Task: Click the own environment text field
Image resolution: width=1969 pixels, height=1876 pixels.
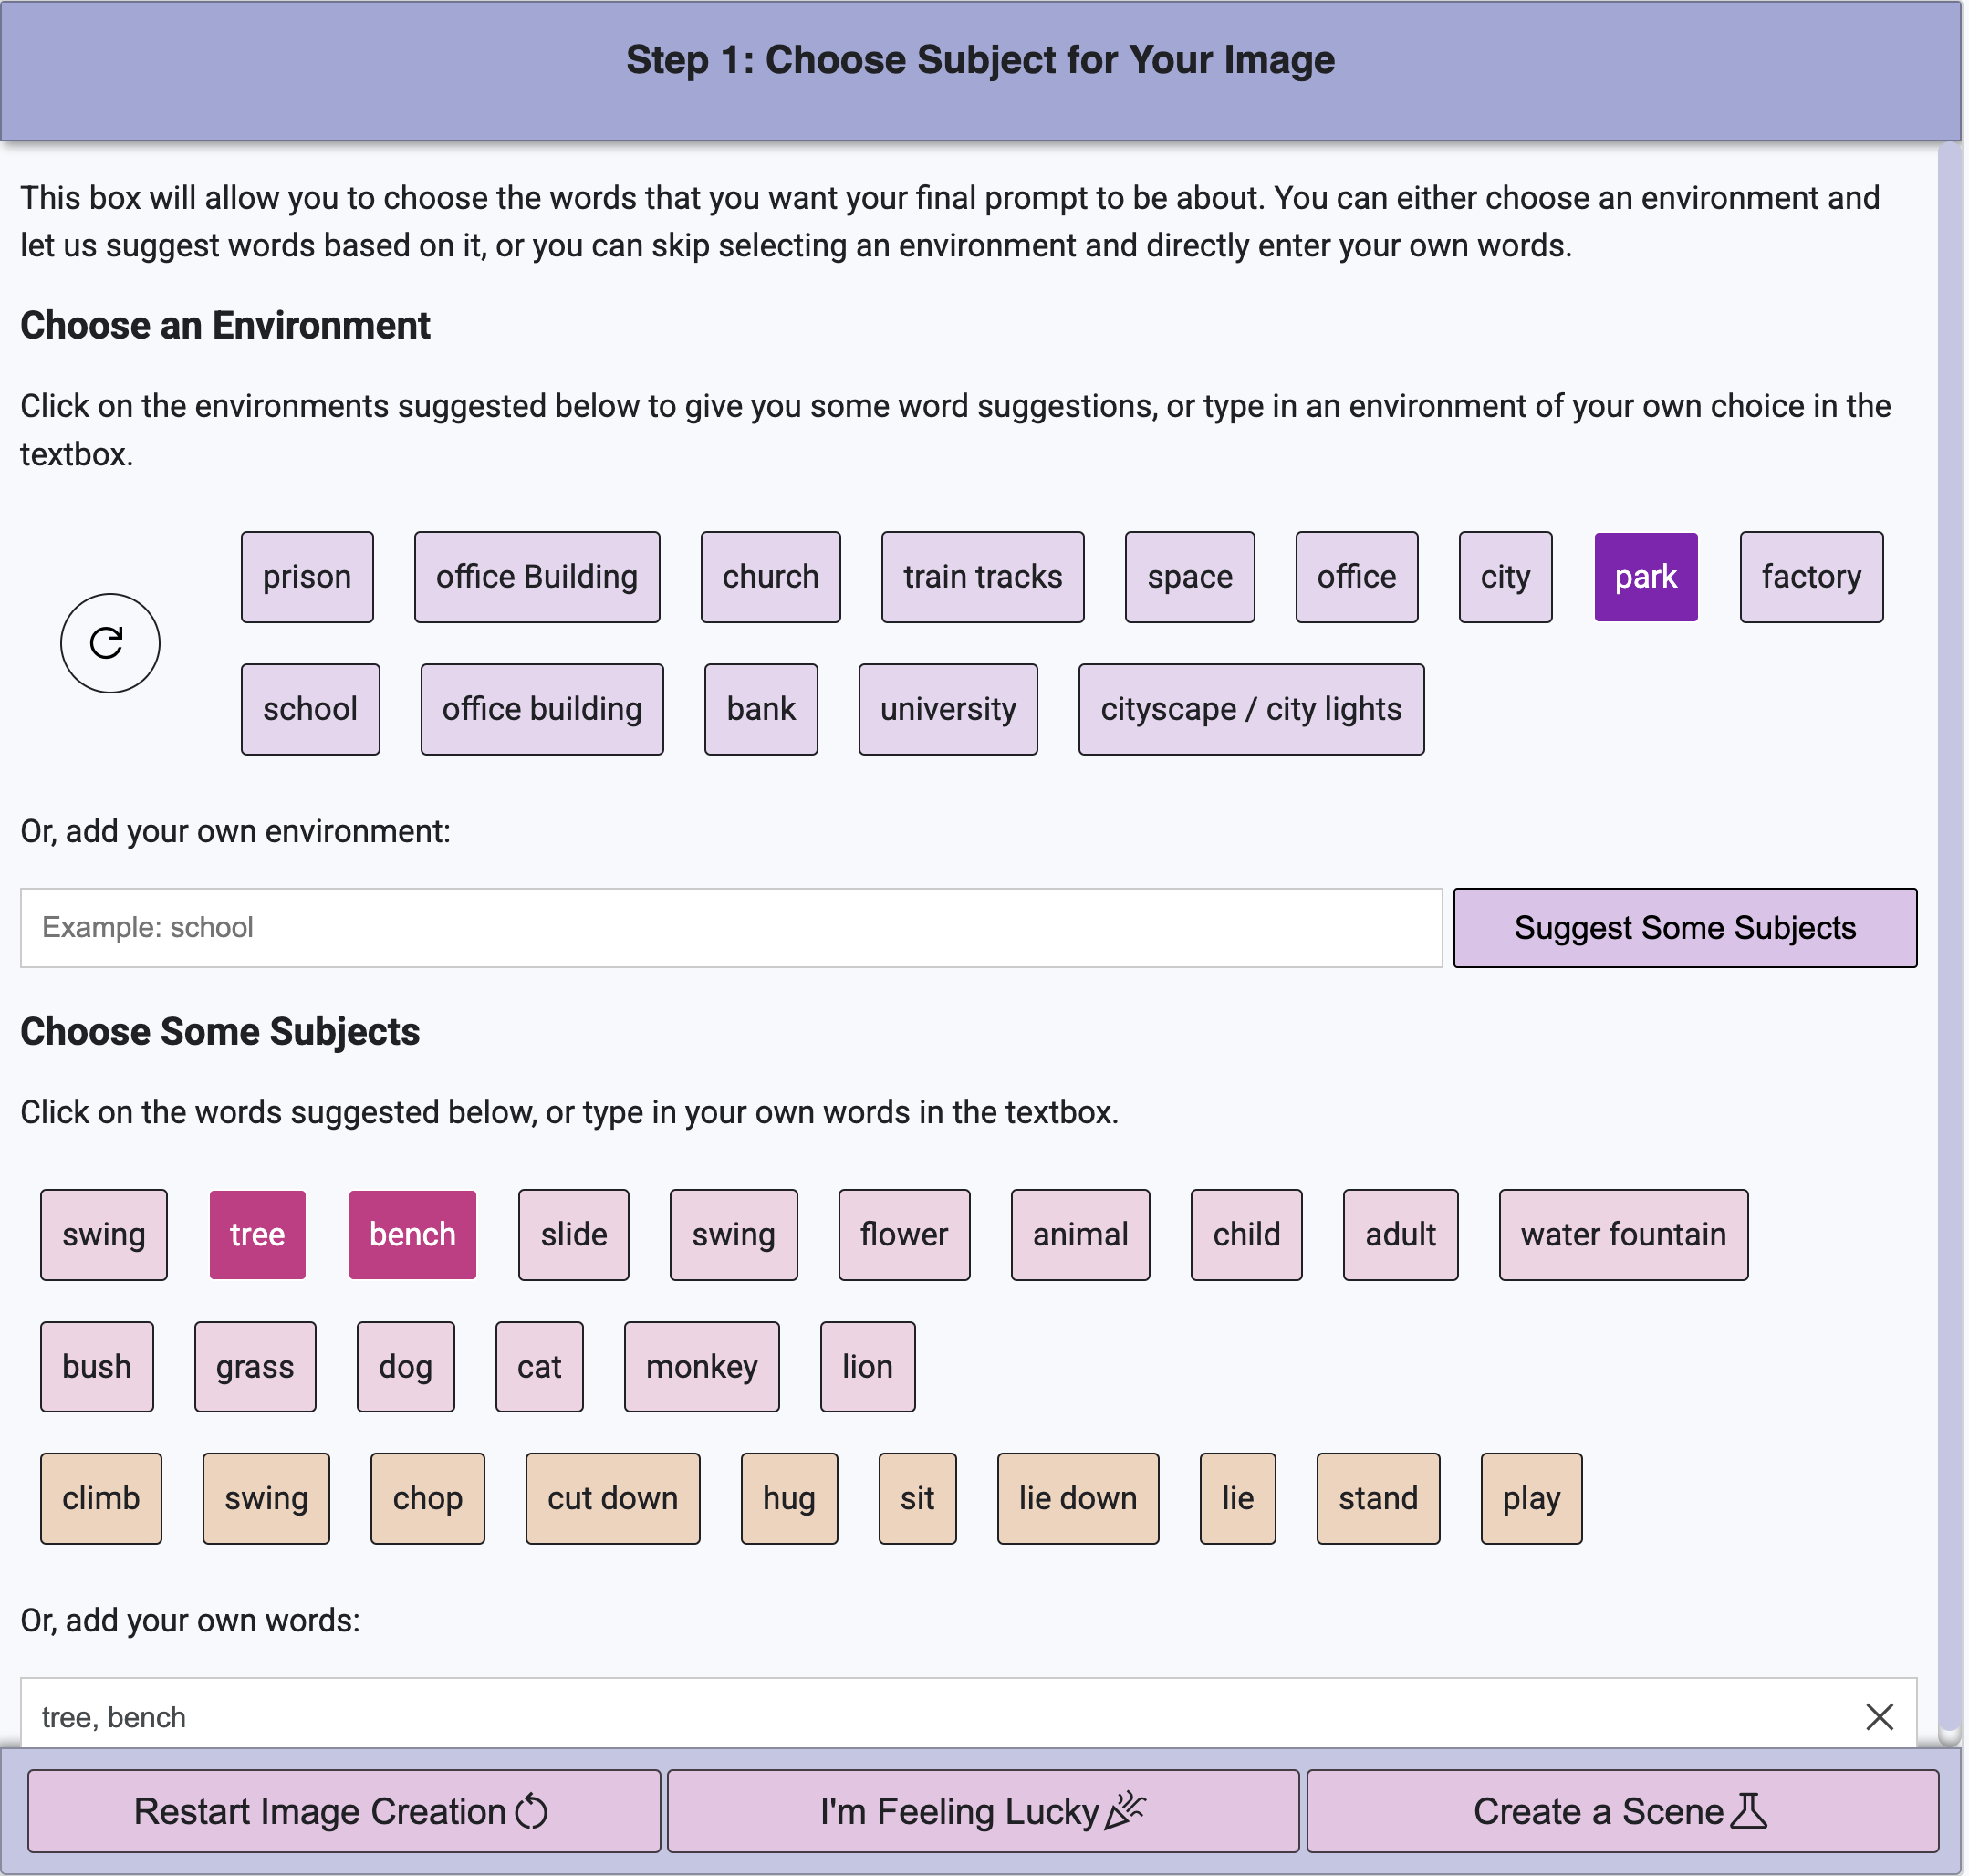Action: (x=731, y=927)
